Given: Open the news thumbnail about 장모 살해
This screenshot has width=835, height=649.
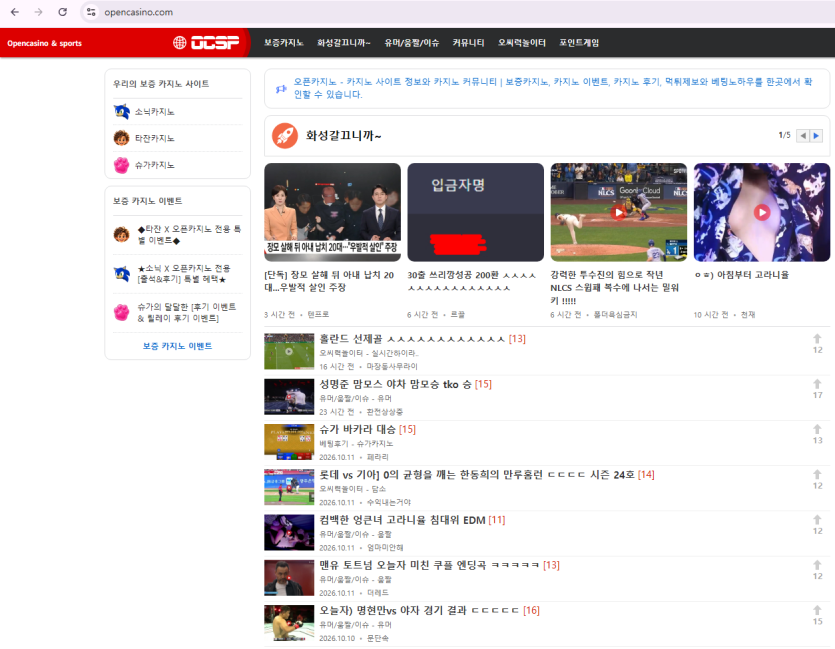Looking at the screenshot, I should click(x=332, y=212).
